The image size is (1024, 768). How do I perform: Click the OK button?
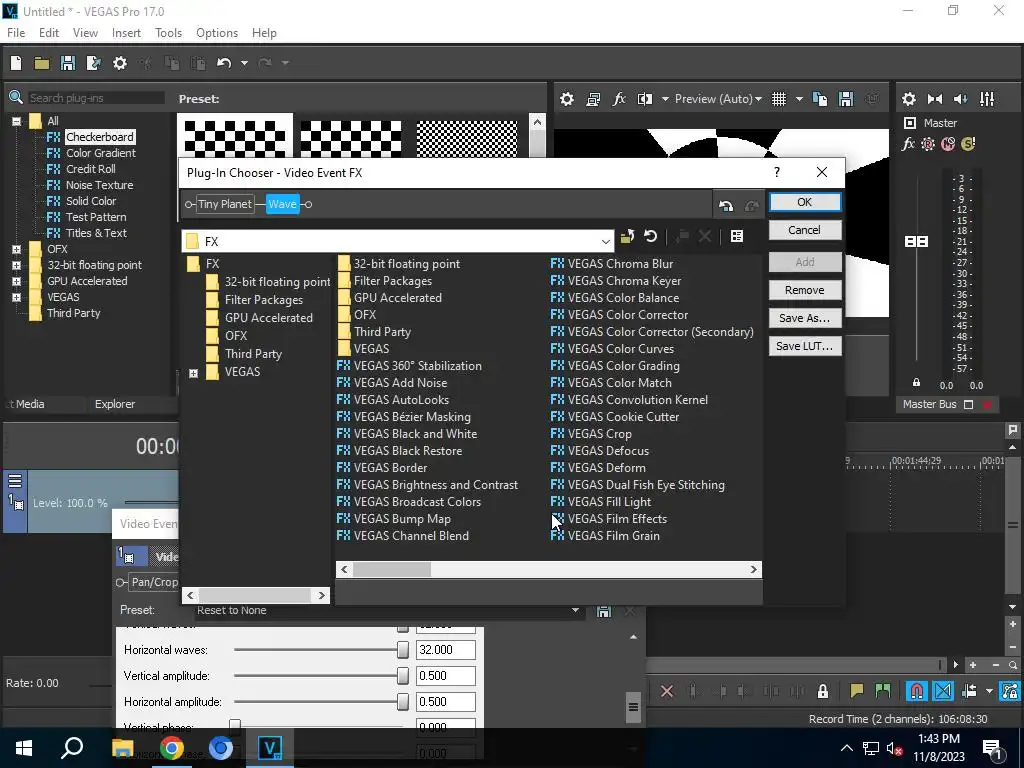(x=805, y=202)
